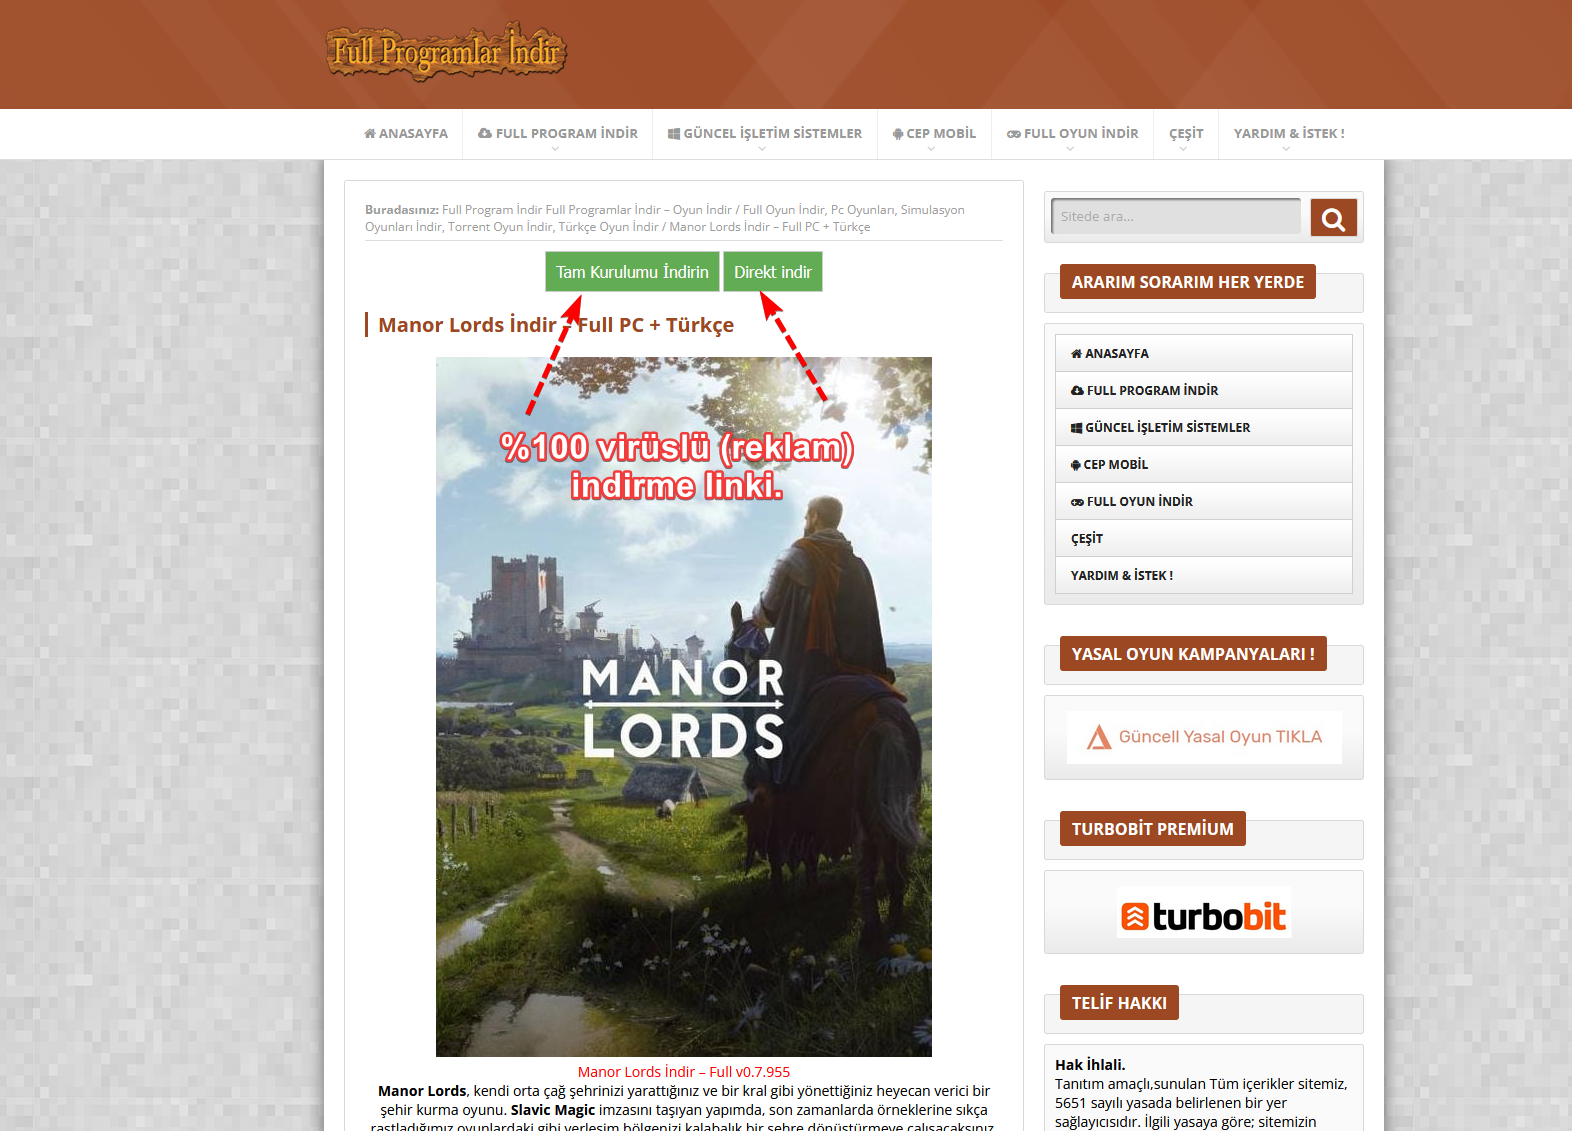The width and height of the screenshot is (1572, 1131).
Task: Follow the 'Full Oyun İndir' breadcrumb link
Action: click(783, 210)
